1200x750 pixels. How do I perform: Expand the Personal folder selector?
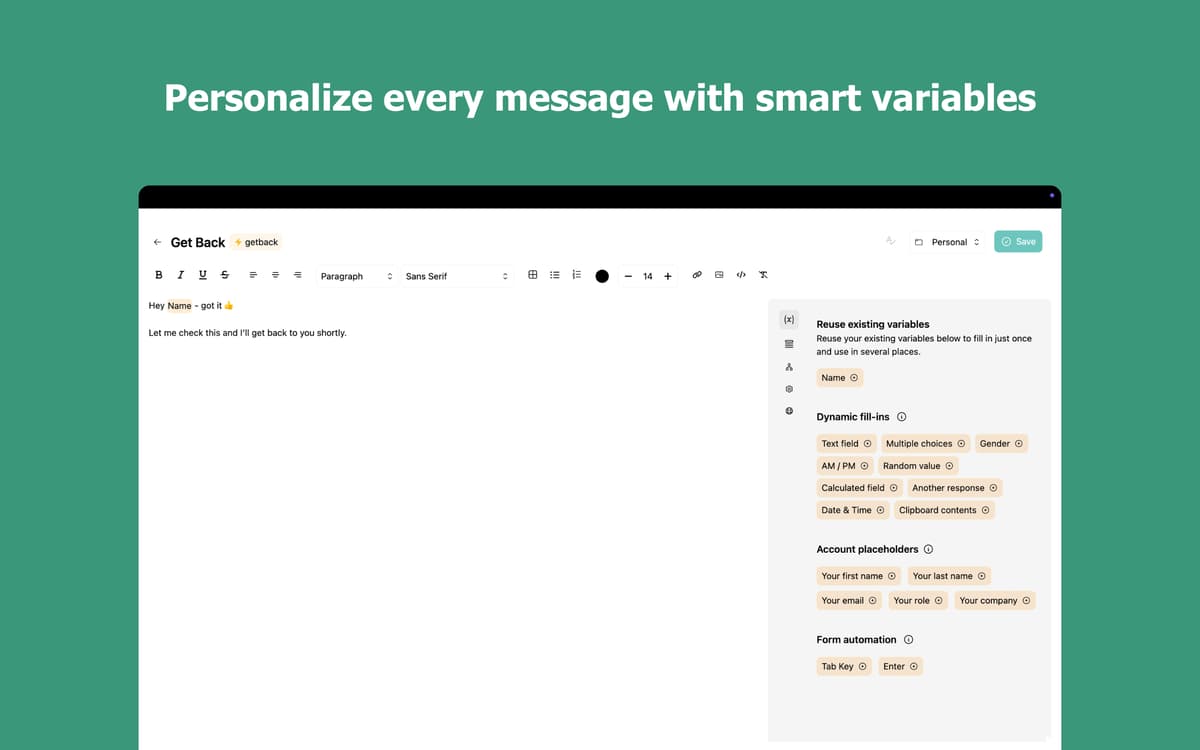point(947,242)
